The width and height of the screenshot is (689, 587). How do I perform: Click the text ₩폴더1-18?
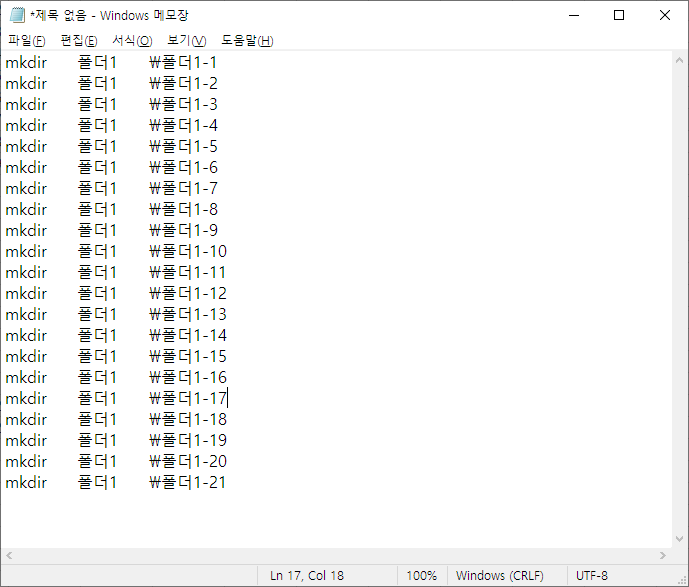188,419
